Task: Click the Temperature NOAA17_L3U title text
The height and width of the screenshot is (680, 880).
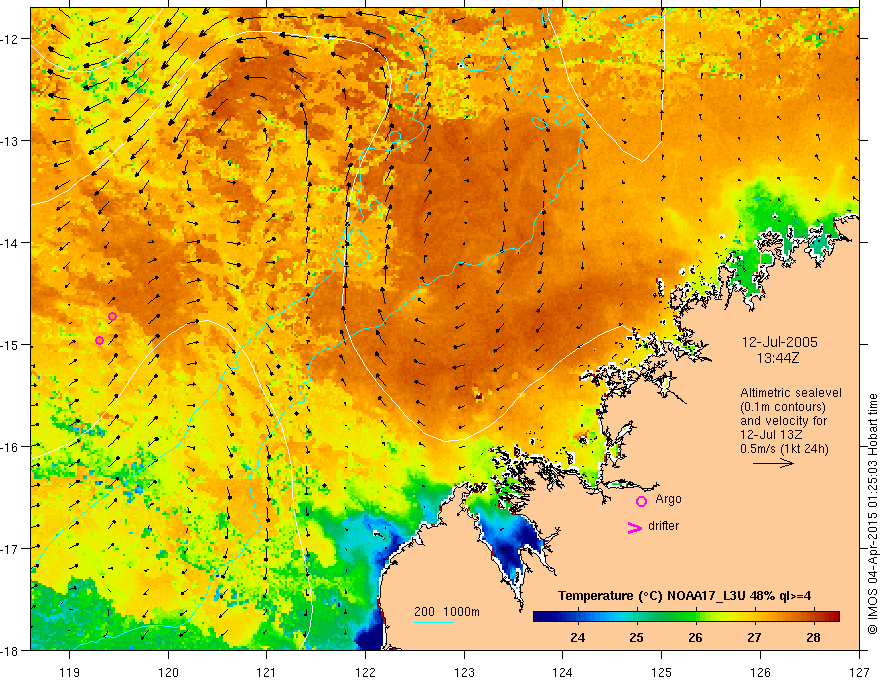Action: click(x=685, y=596)
